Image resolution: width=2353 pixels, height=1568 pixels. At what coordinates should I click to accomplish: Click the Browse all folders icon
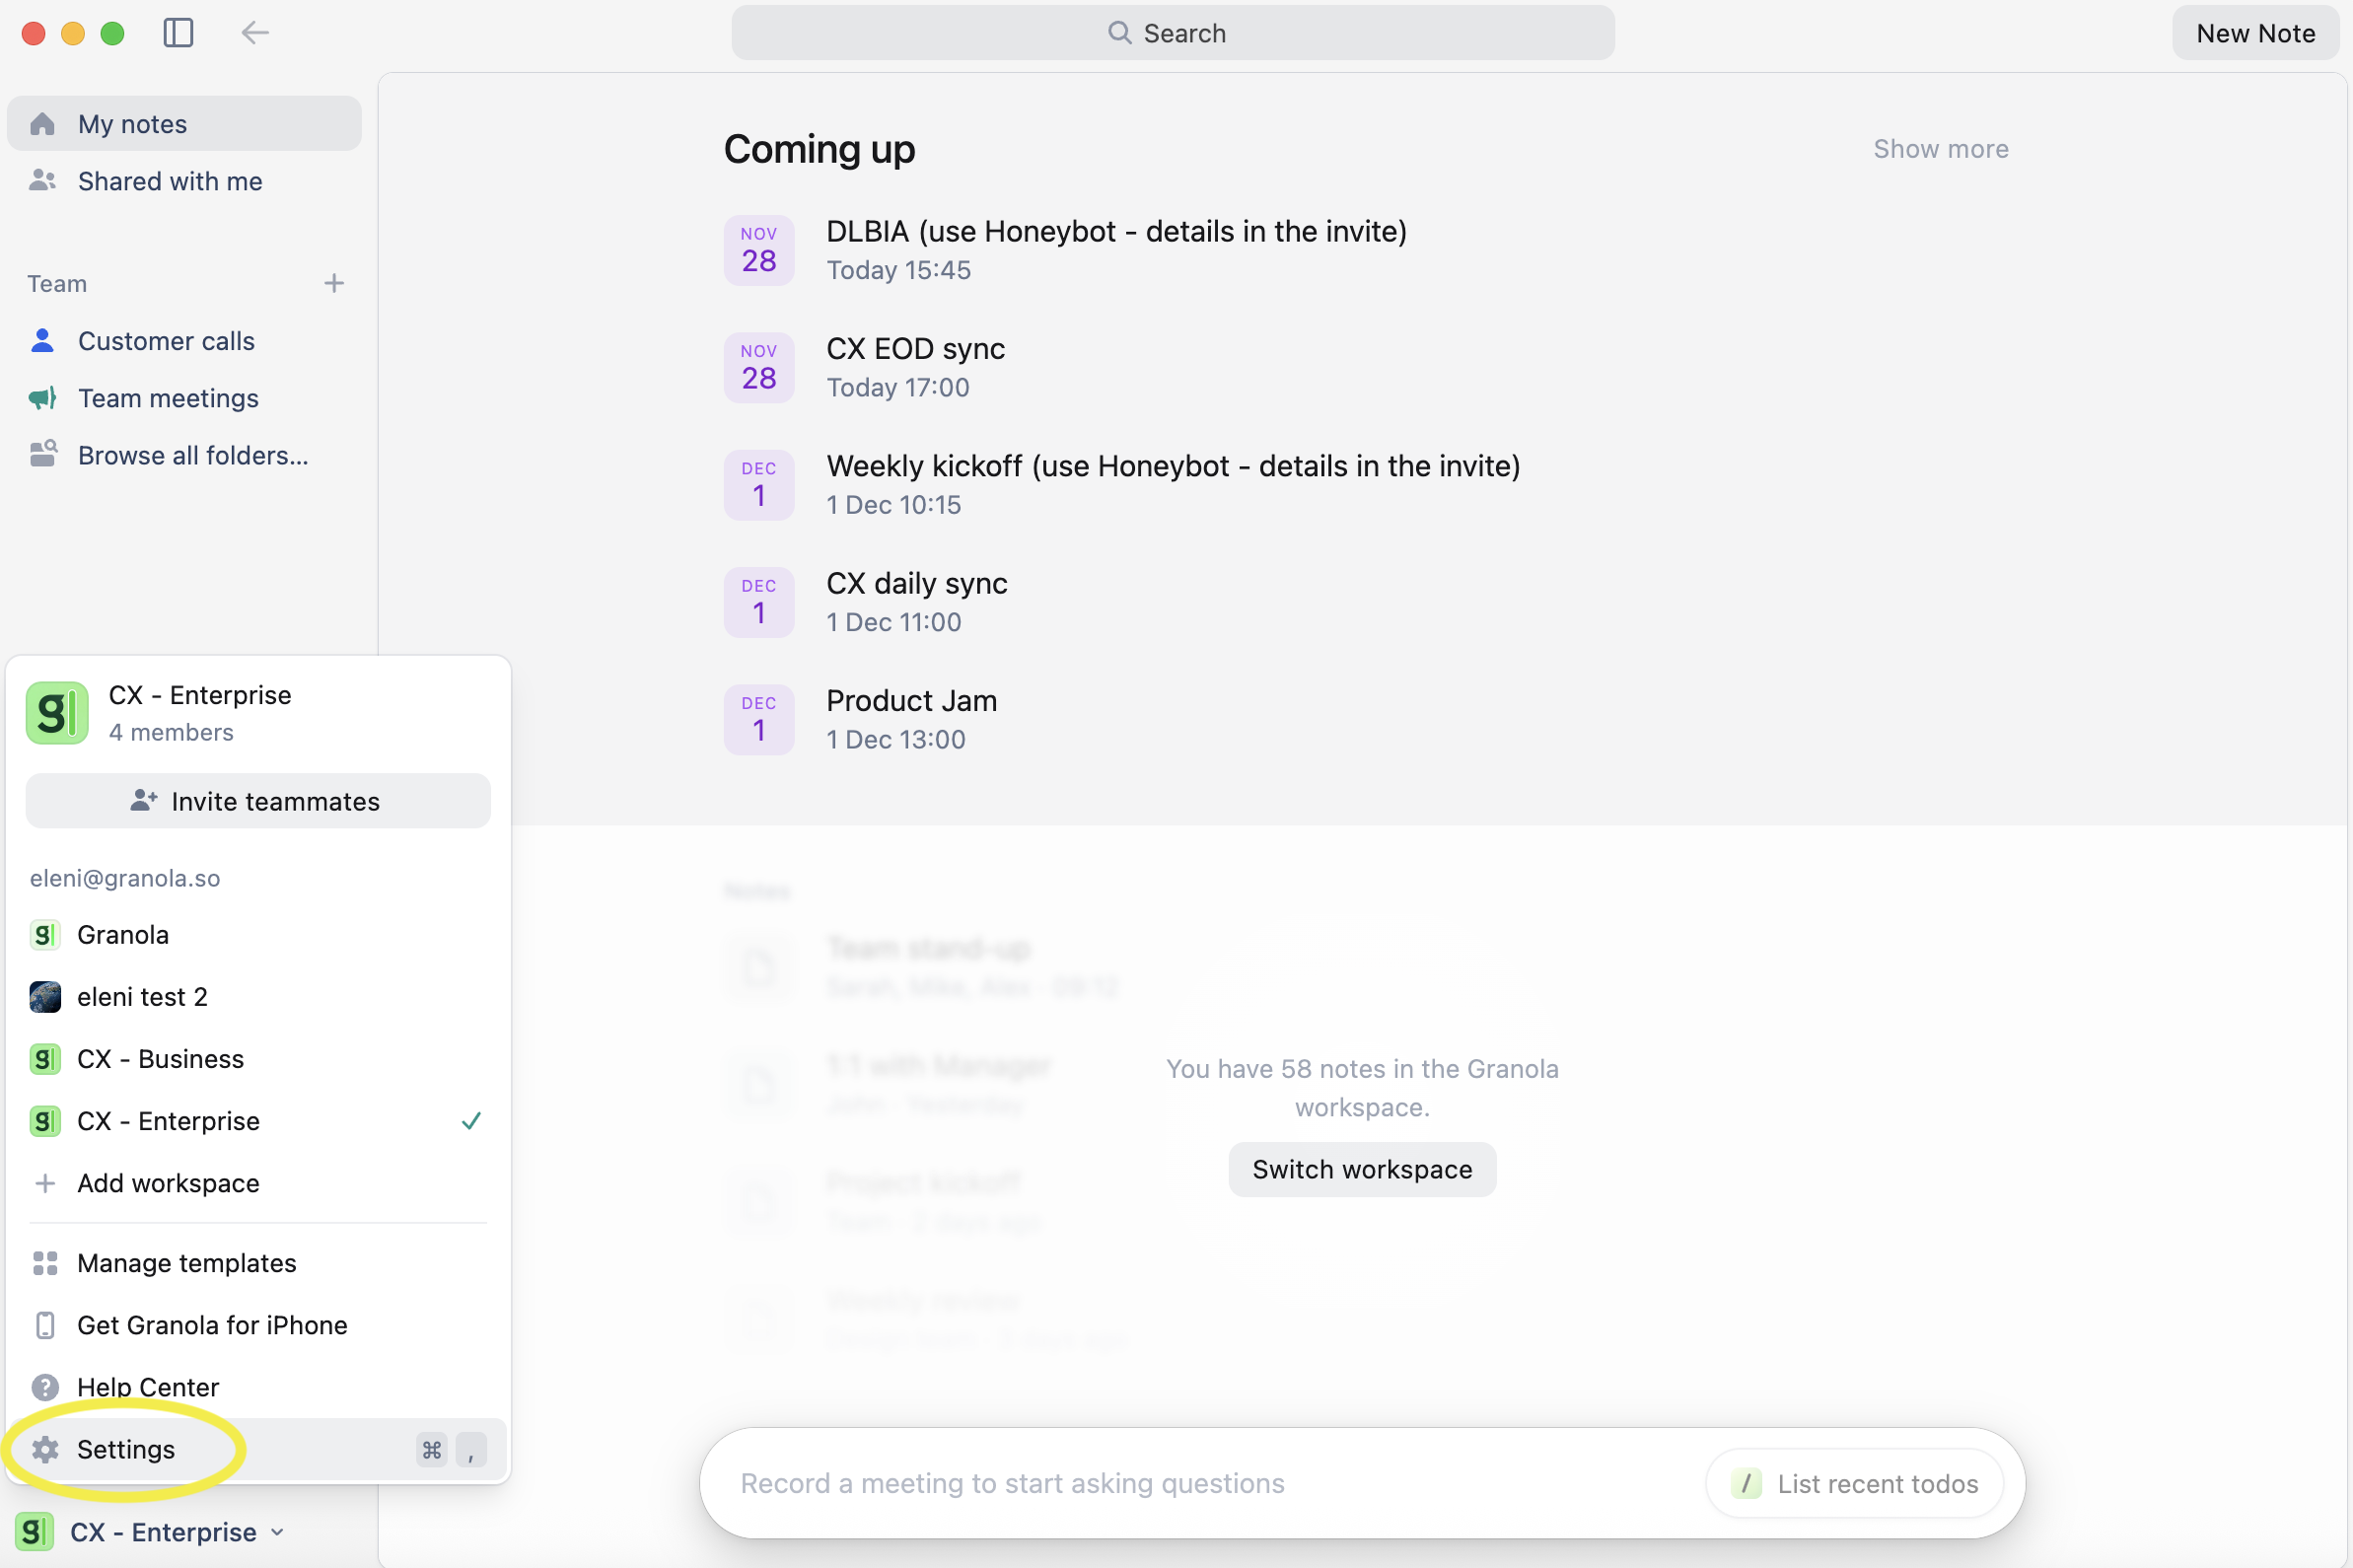click(42, 454)
